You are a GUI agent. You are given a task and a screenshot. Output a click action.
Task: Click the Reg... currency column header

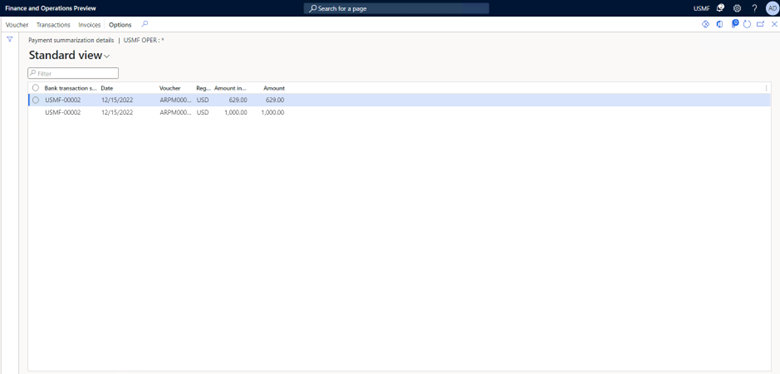click(x=203, y=88)
